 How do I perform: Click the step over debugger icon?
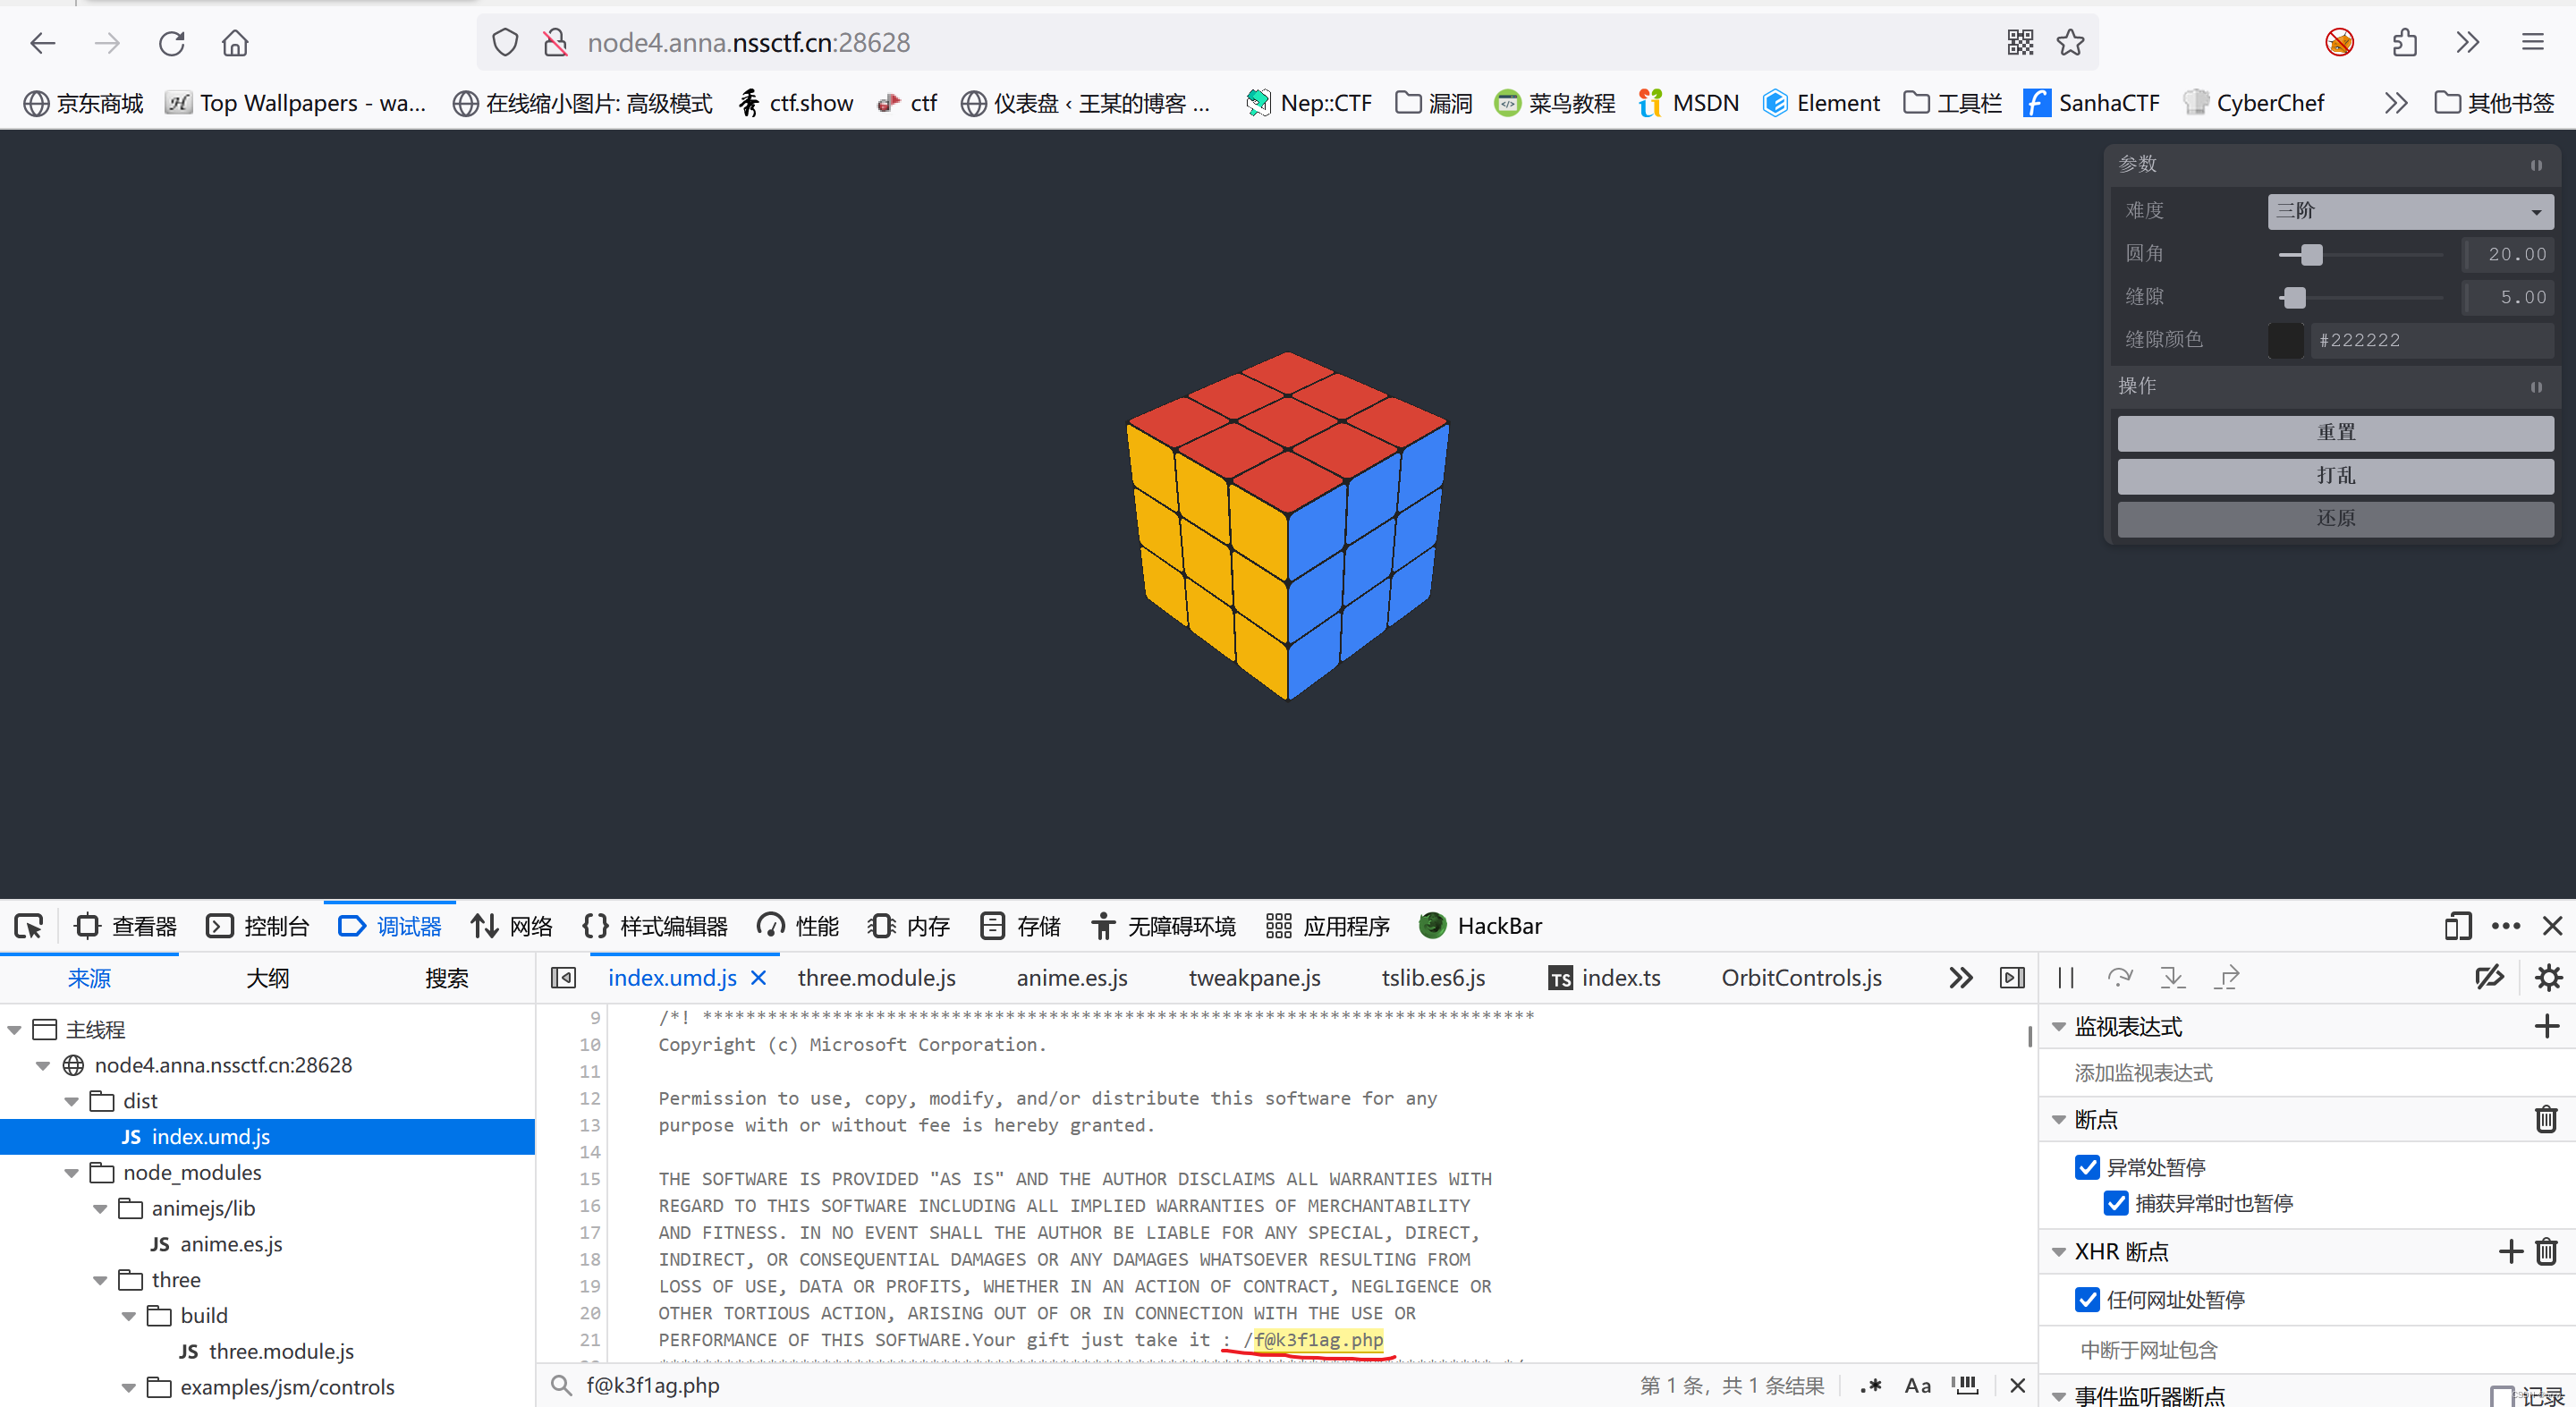click(2119, 977)
